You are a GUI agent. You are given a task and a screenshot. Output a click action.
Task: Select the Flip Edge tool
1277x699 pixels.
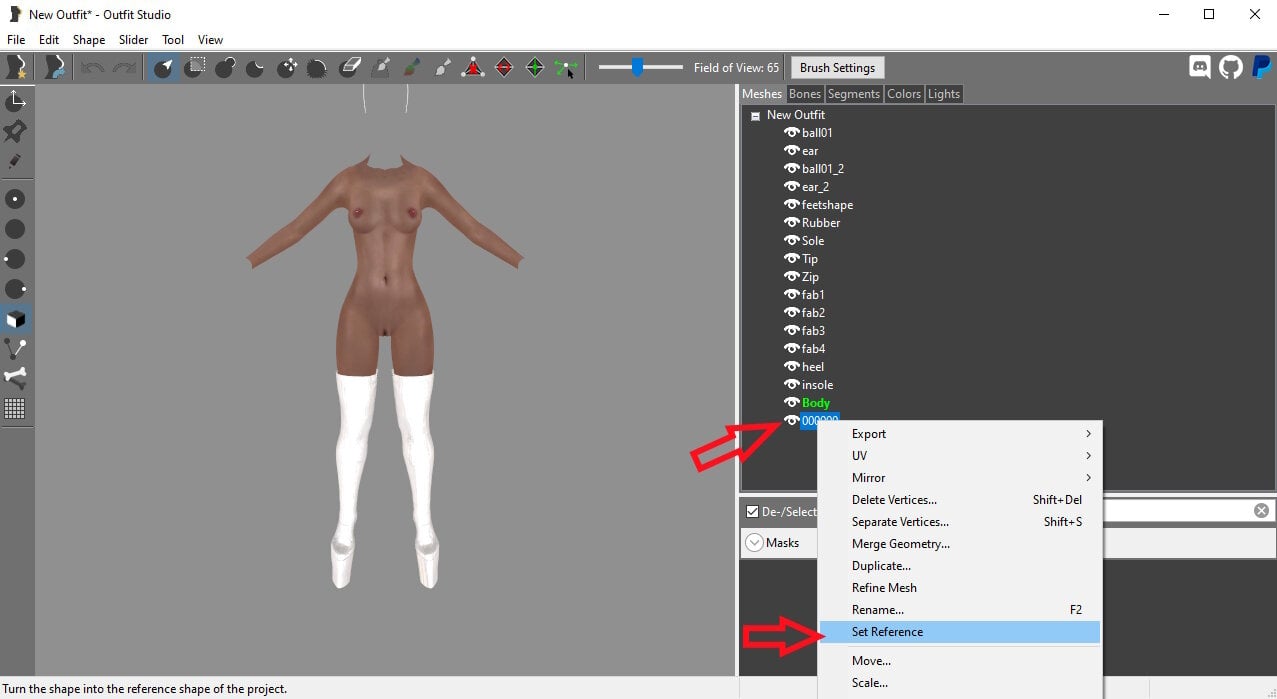click(504, 68)
